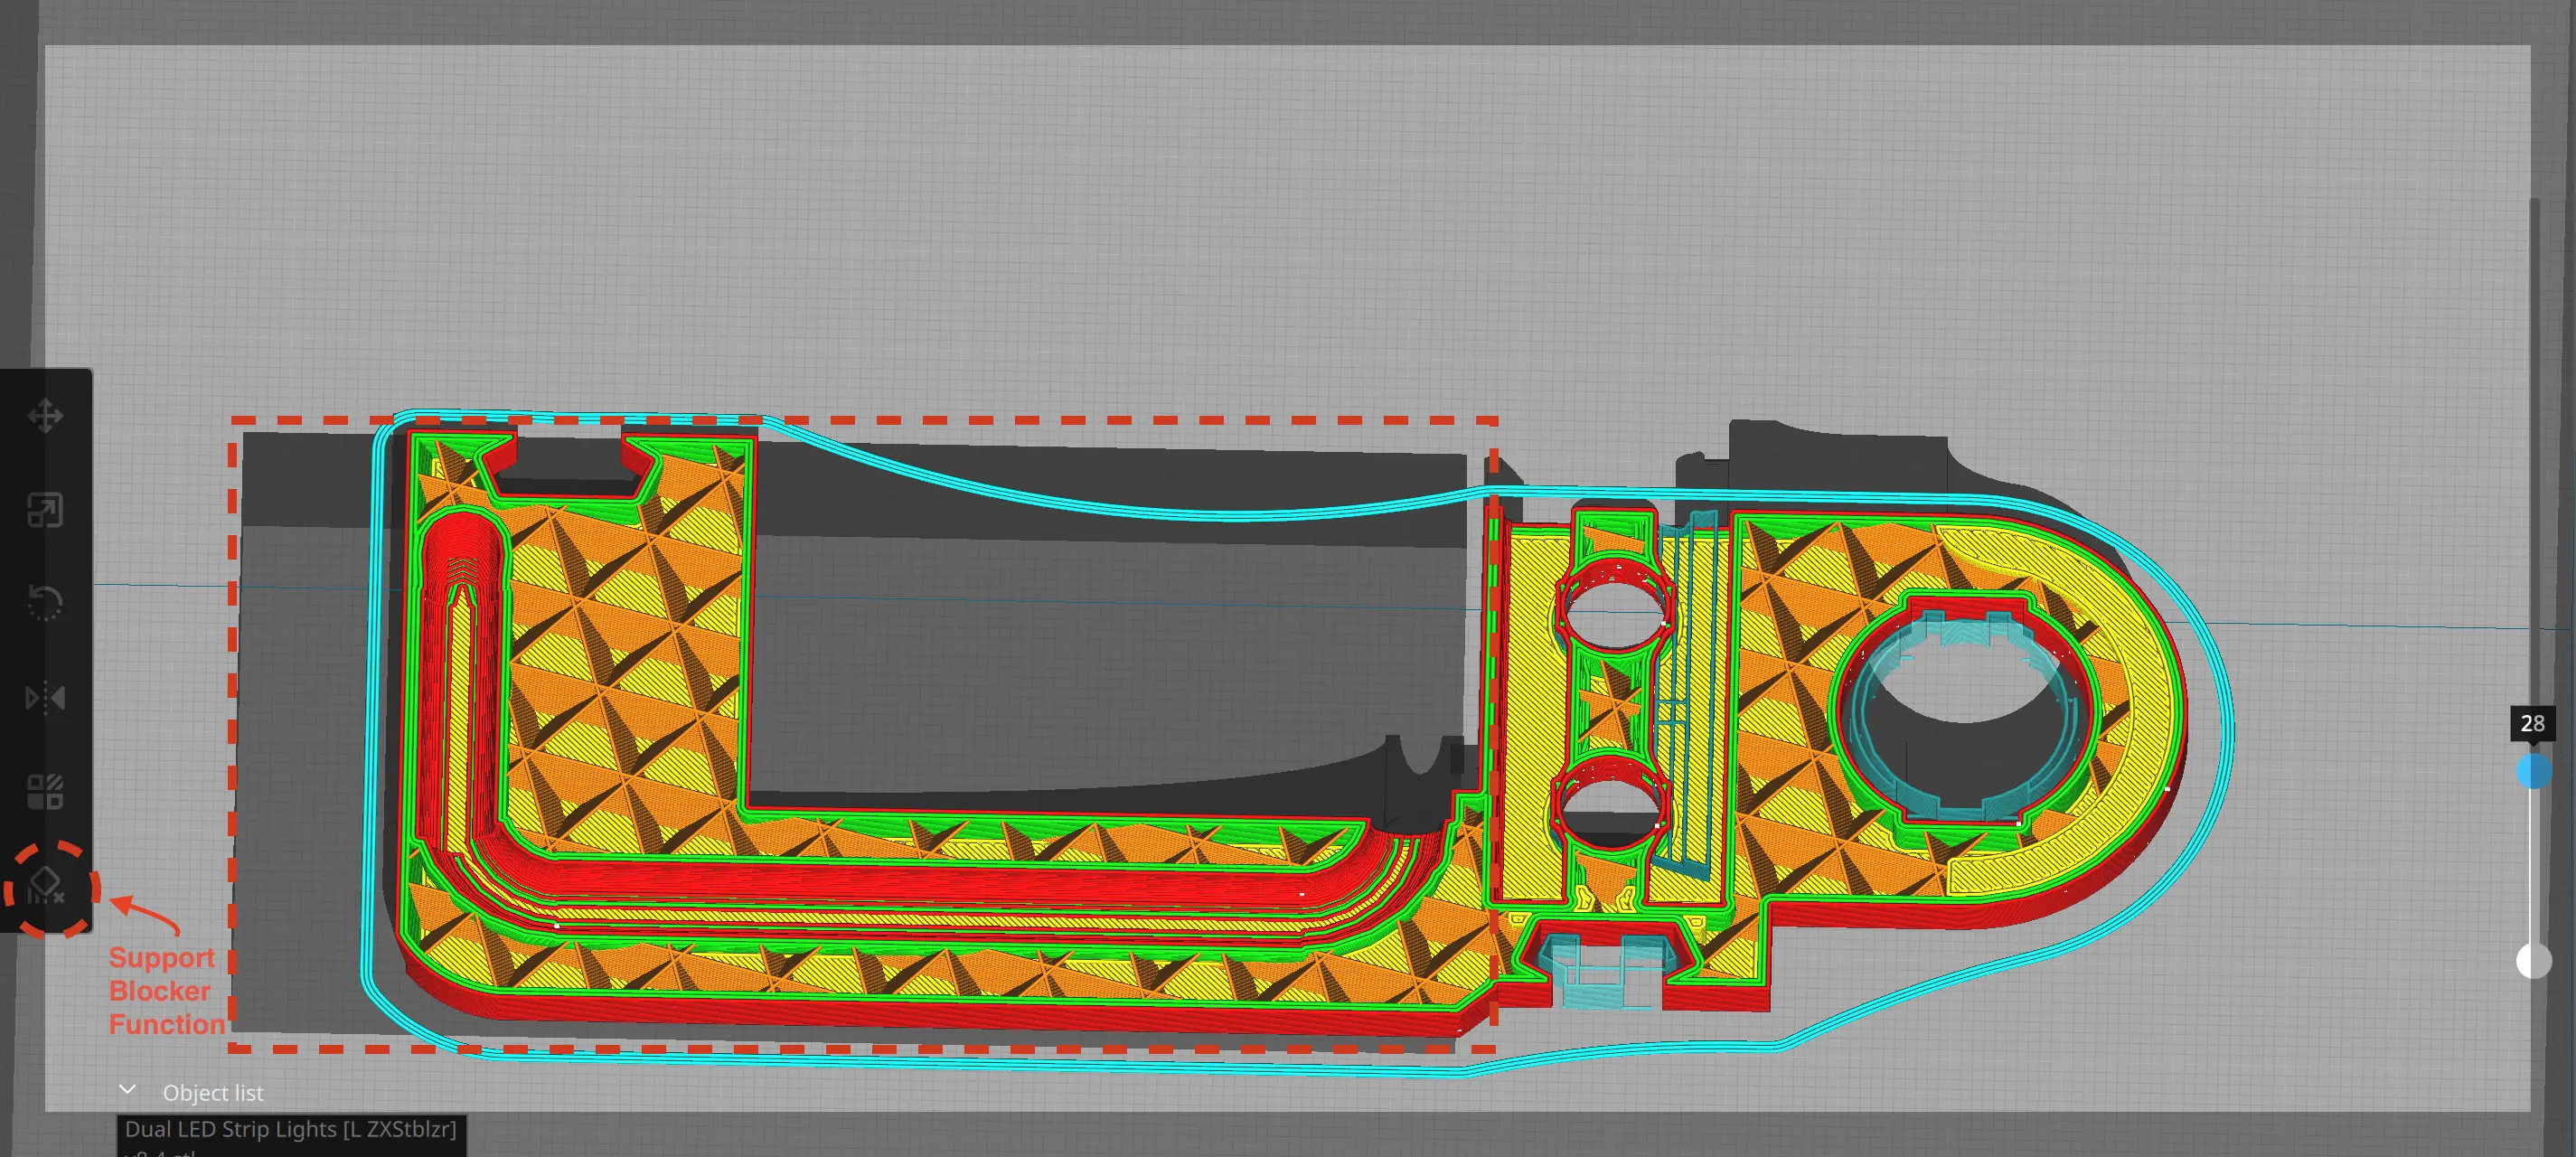Click the Object list label

[213, 1093]
